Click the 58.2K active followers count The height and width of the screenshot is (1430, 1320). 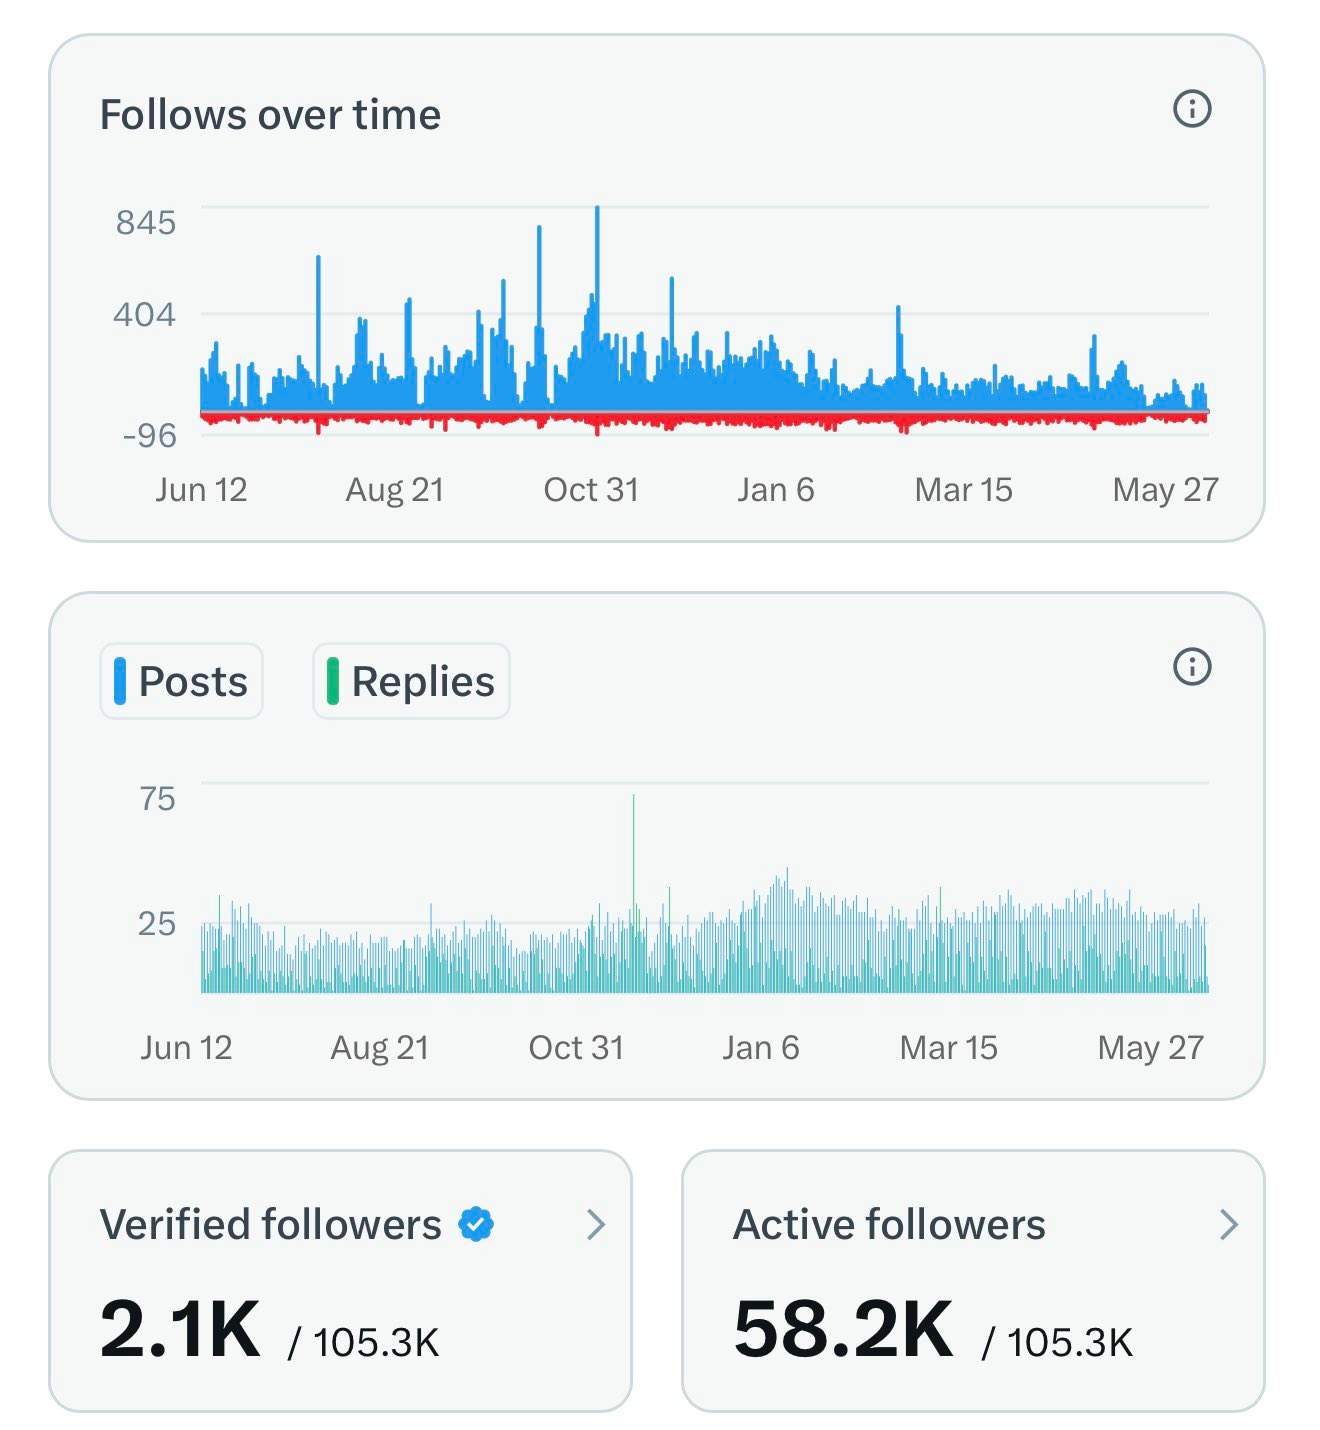844,1329
